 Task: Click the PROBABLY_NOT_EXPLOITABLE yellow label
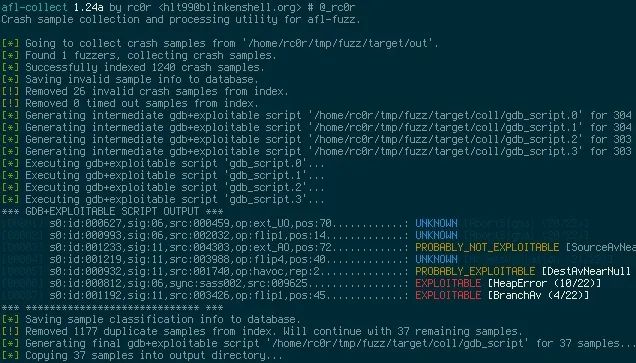point(487,247)
